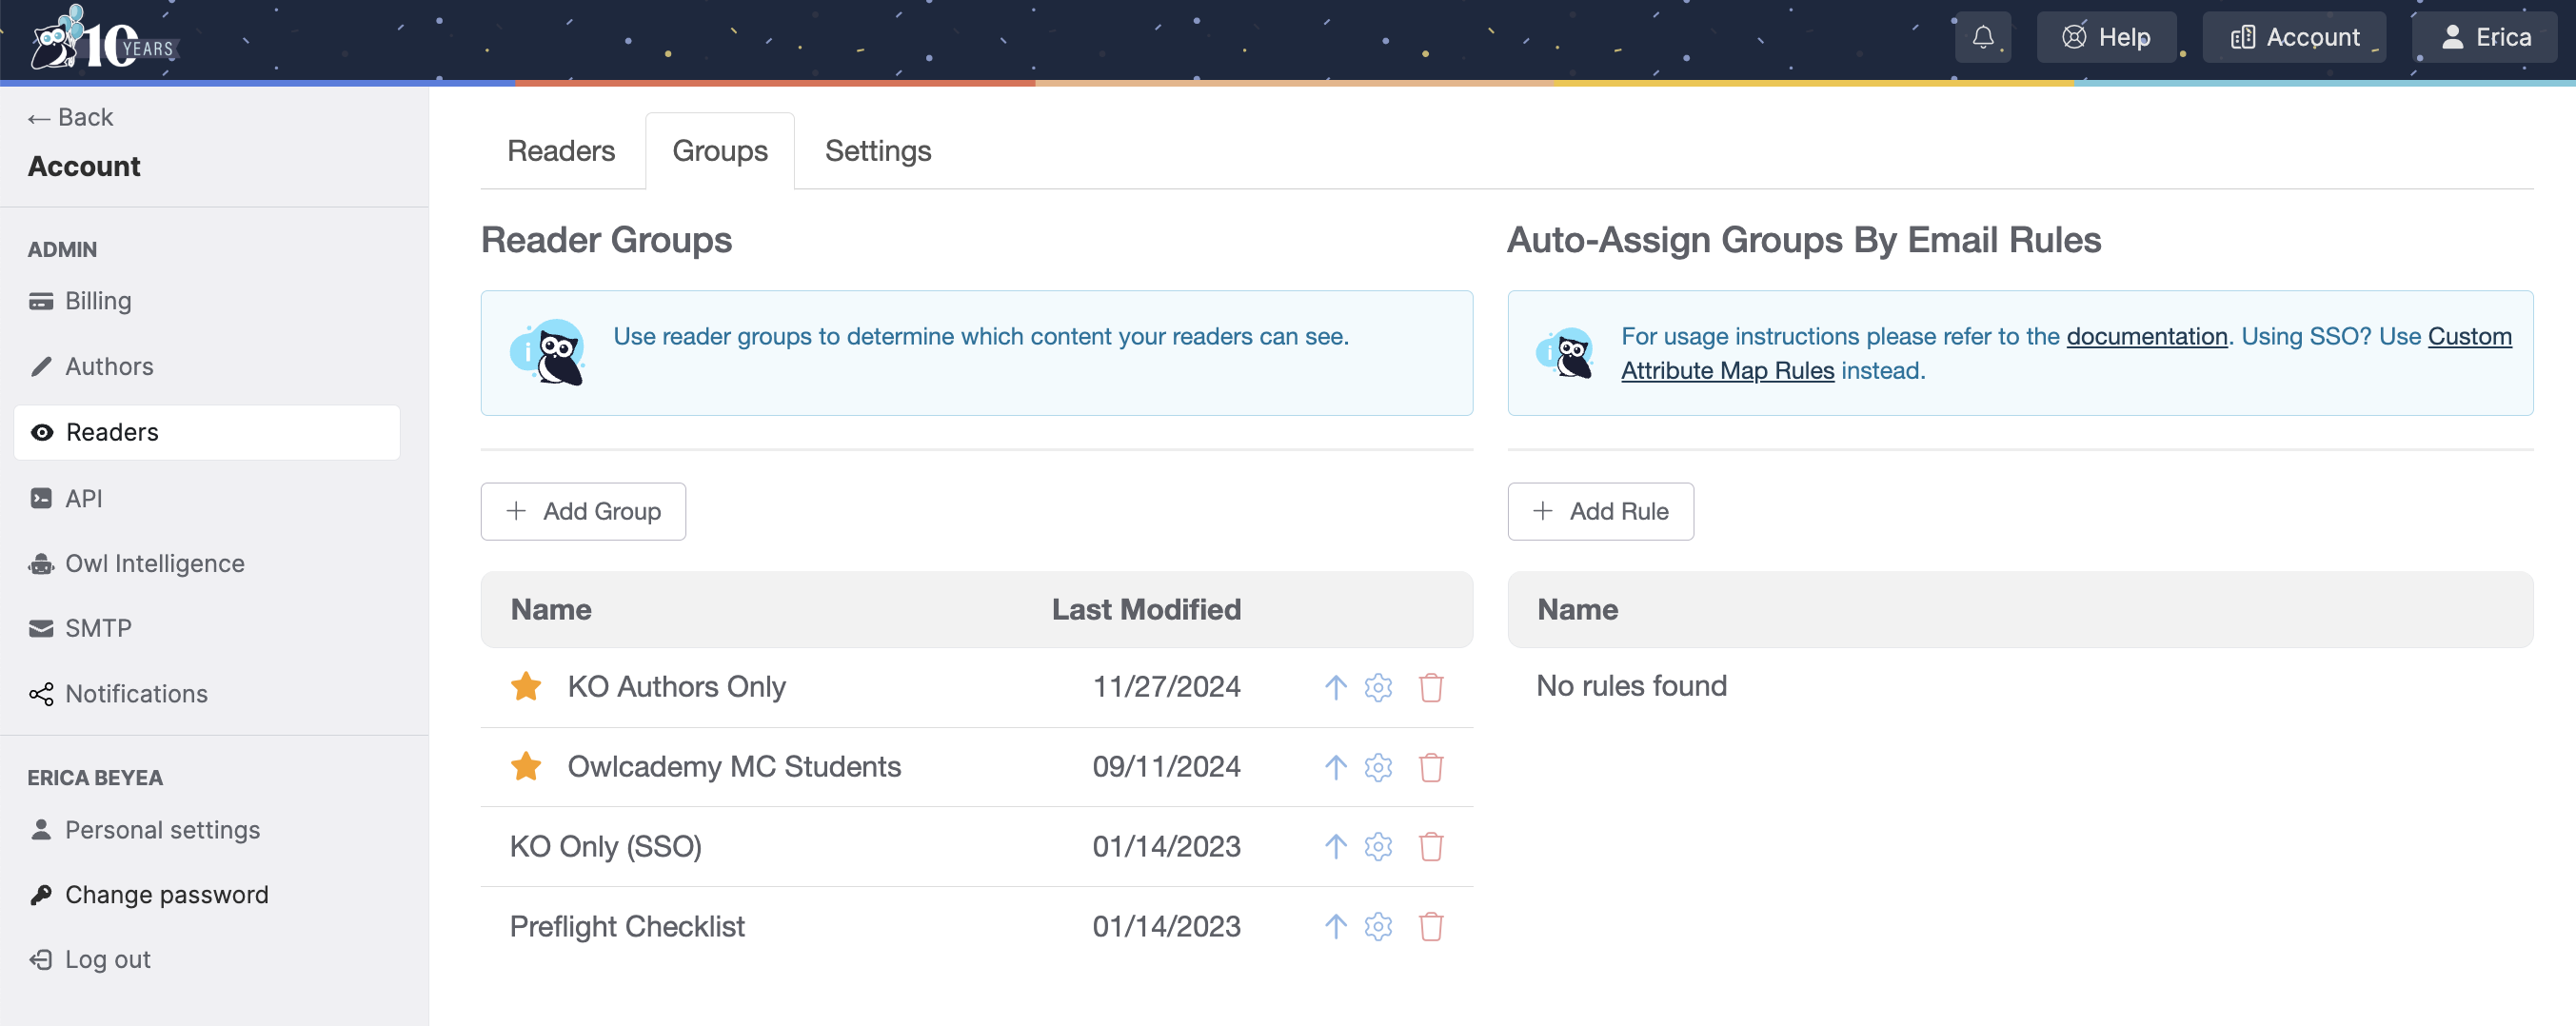
Task: Click the Custom Attribute Map Rules link
Action: [x=1726, y=369]
